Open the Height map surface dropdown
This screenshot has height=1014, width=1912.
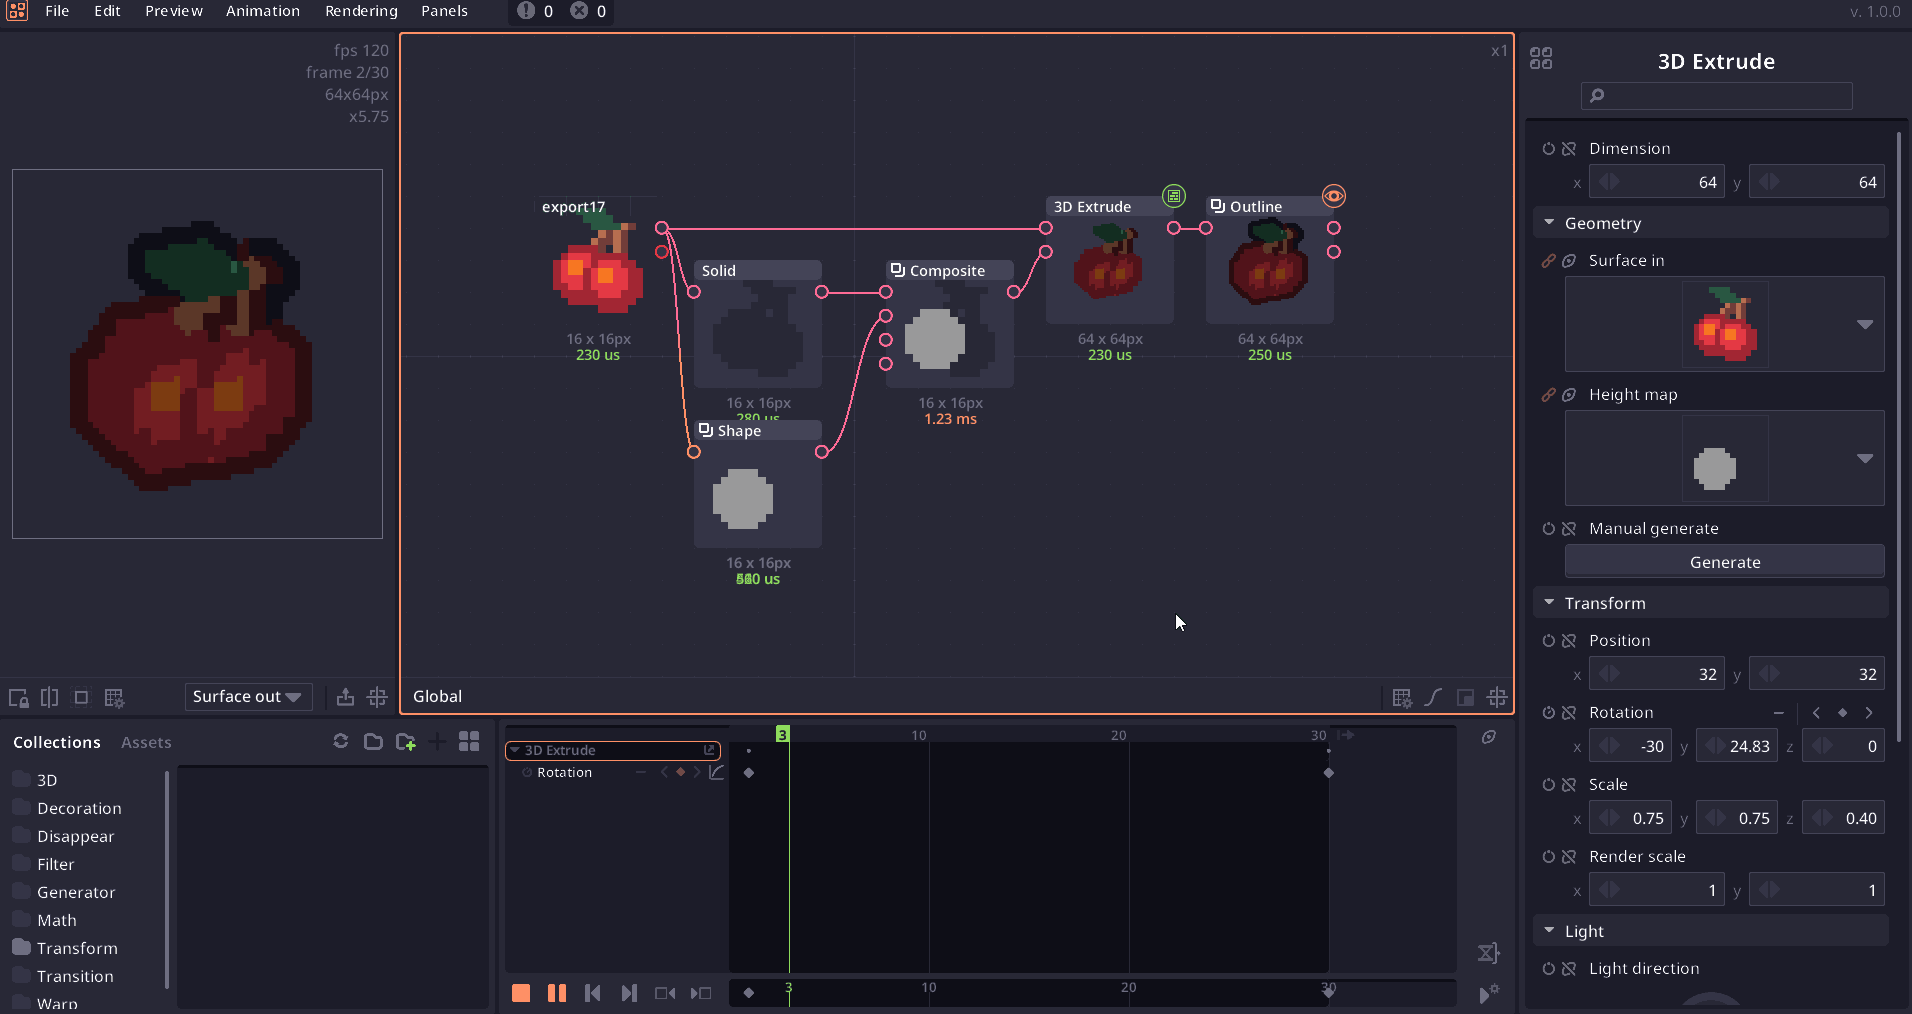(x=1864, y=458)
